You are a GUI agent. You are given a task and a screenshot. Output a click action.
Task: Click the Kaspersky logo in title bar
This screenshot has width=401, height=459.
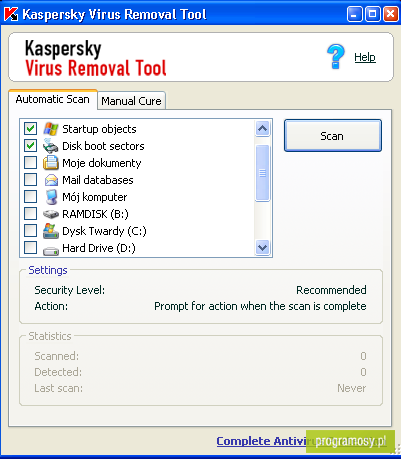point(11,14)
